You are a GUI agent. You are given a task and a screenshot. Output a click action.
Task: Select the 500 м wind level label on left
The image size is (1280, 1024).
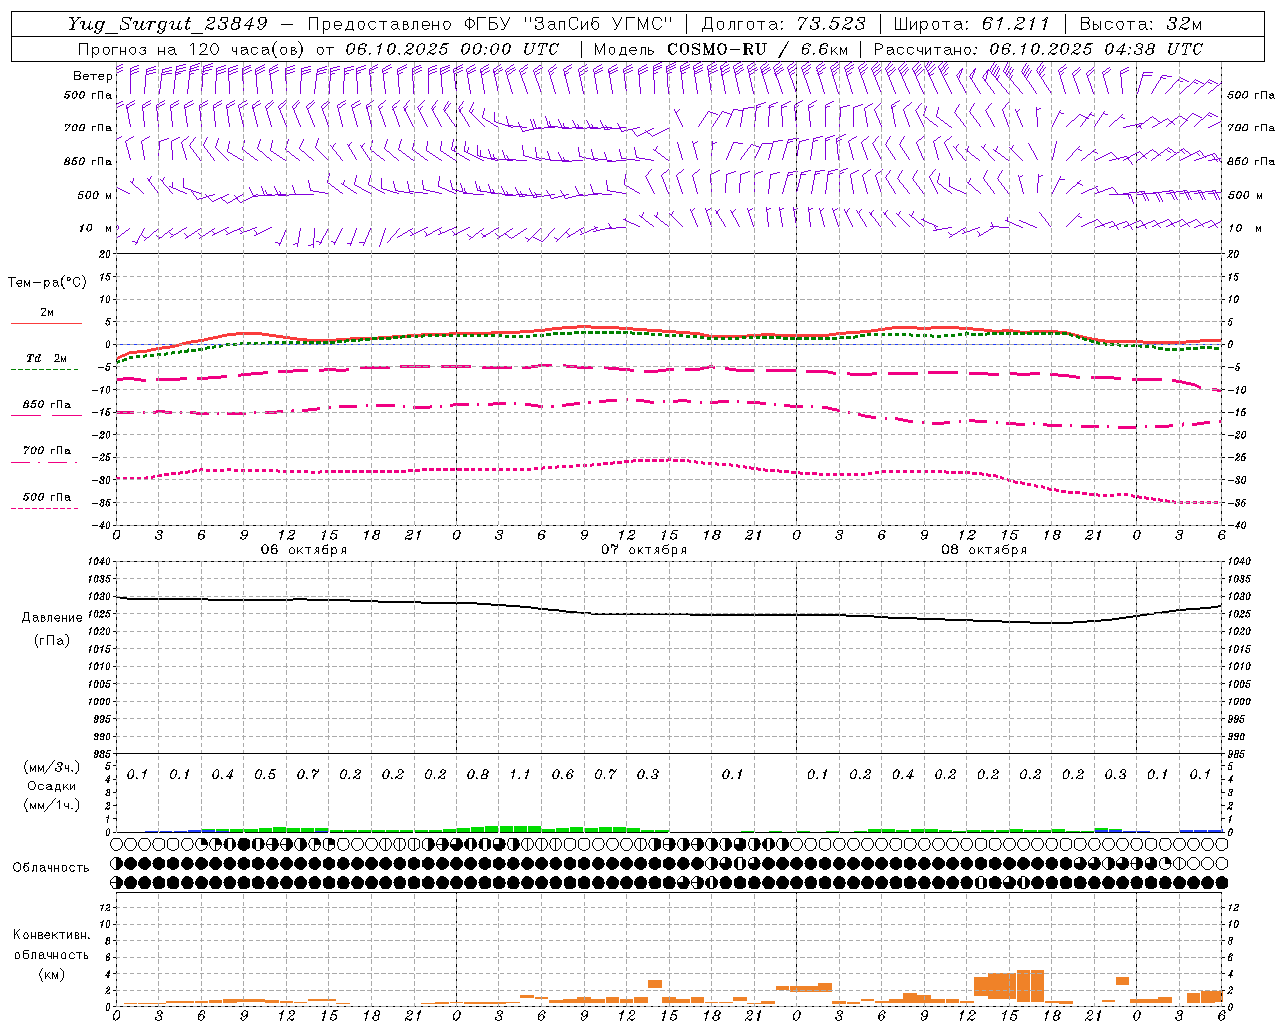[96, 195]
